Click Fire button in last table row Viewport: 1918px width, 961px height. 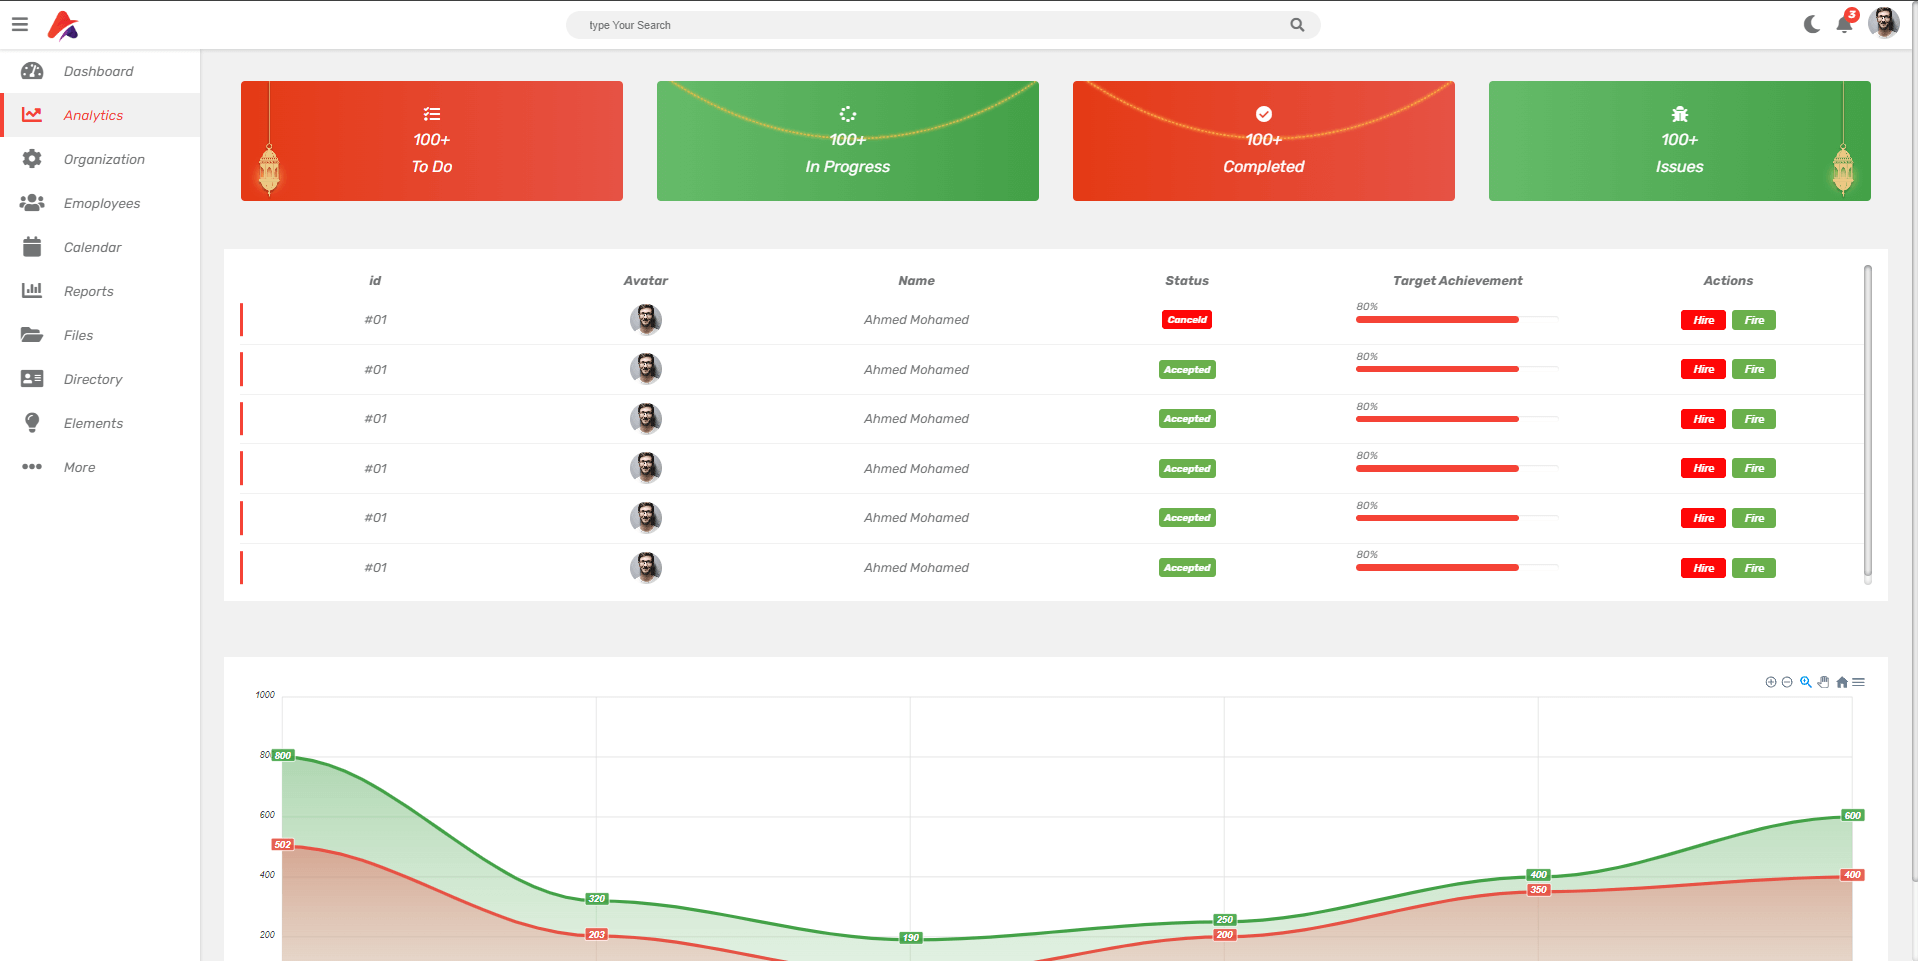tap(1754, 568)
